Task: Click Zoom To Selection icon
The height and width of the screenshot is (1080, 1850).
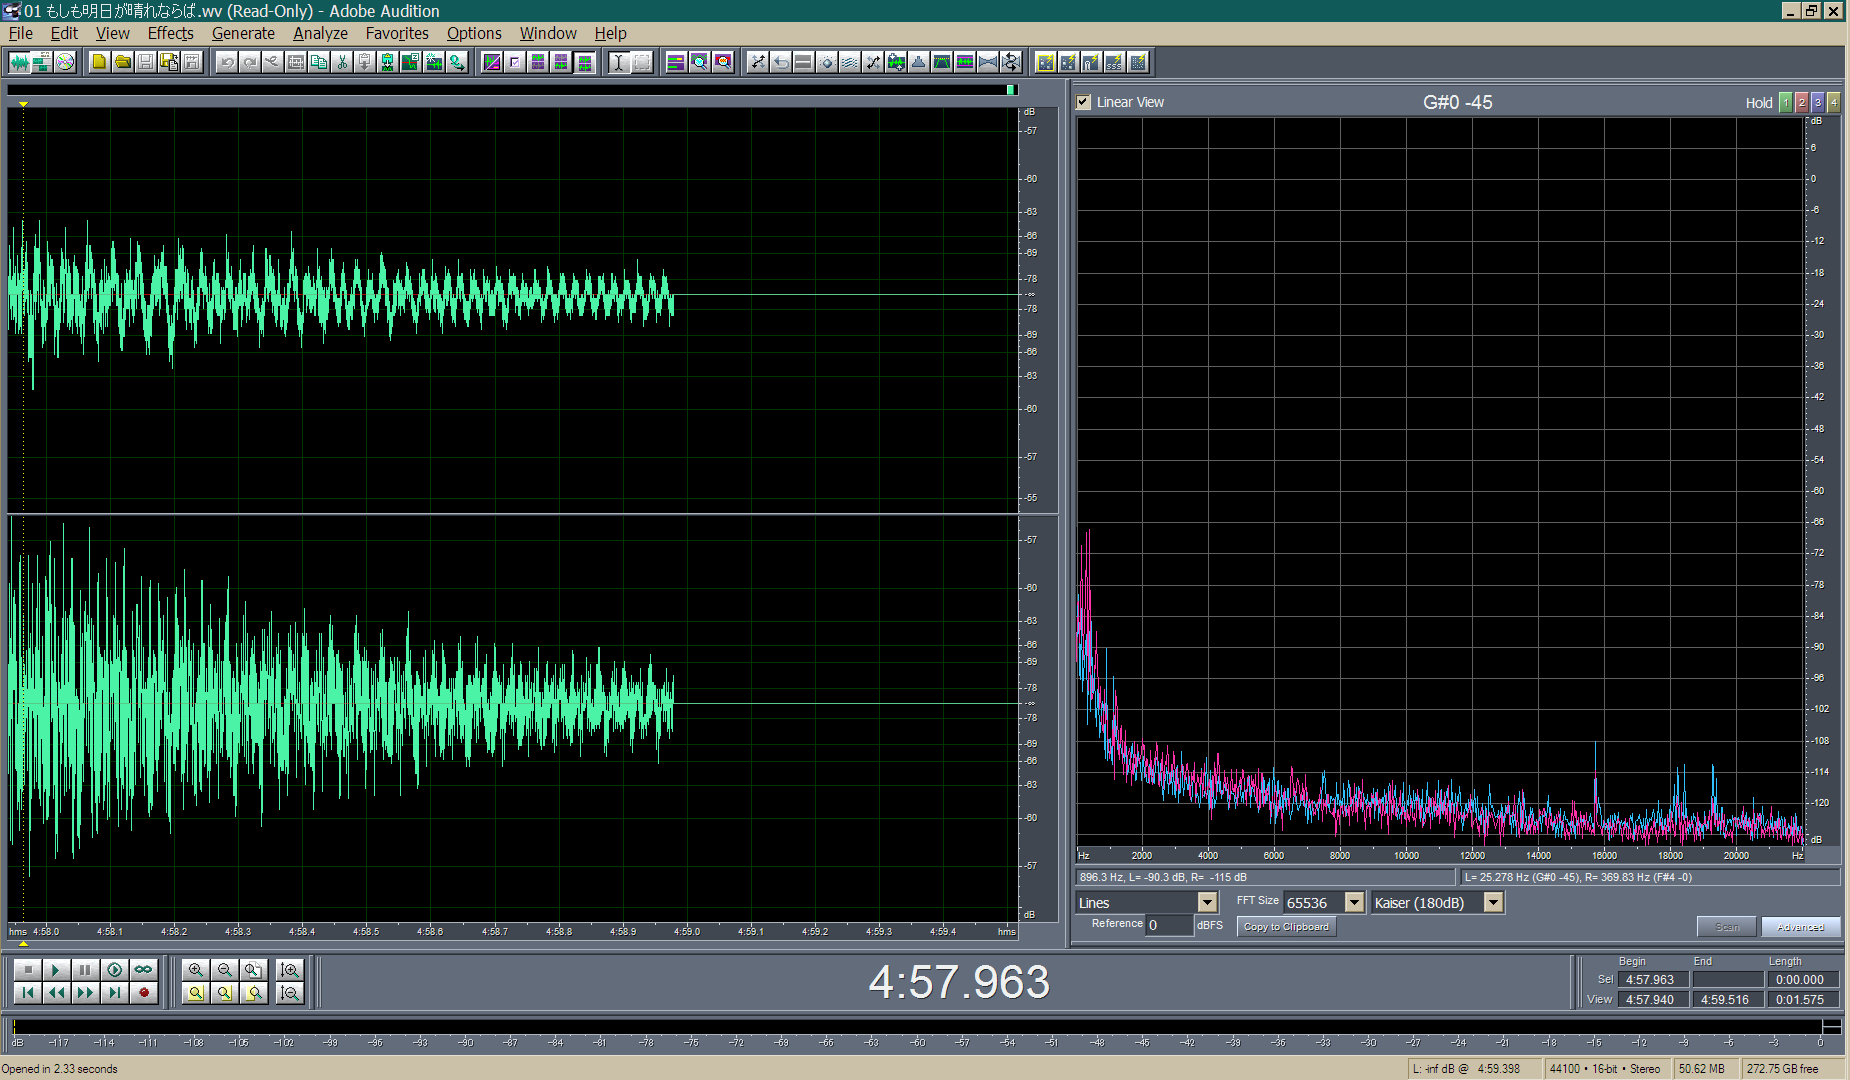Action: pos(195,992)
